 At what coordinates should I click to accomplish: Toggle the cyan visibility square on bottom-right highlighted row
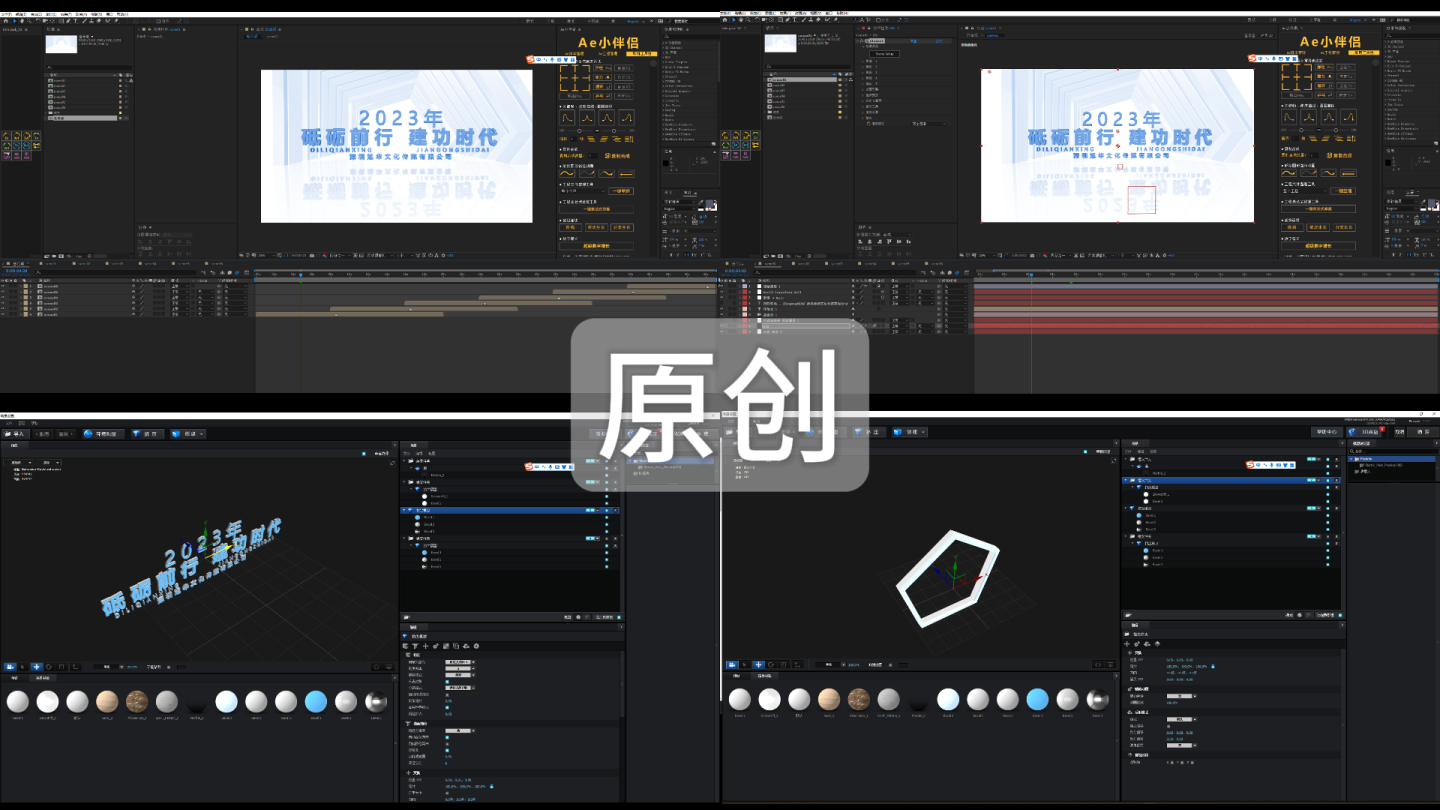pos(1328,480)
